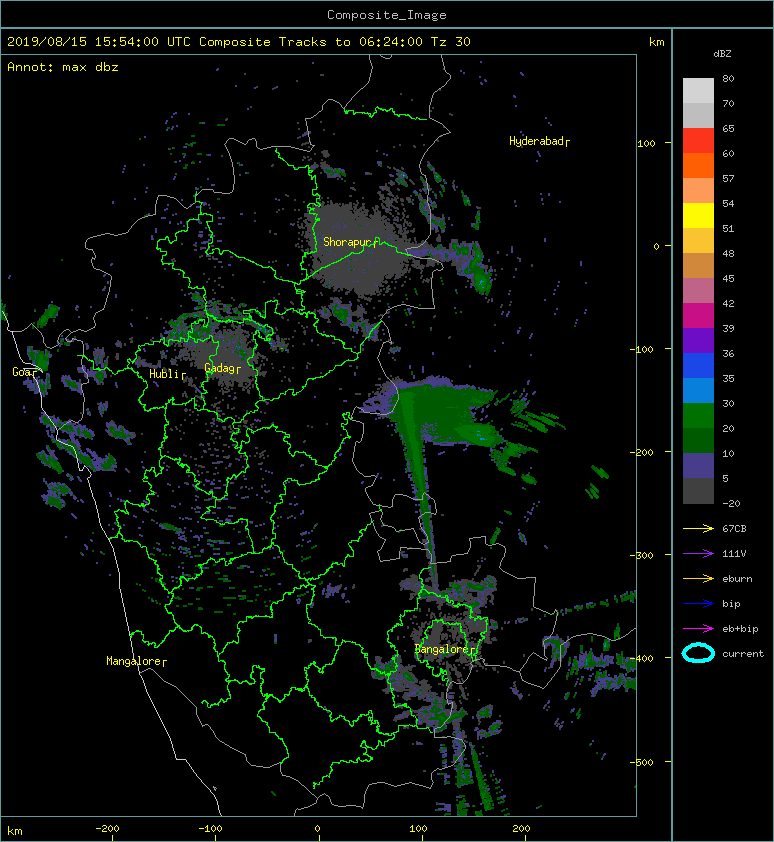774x842 pixels.
Task: Click the 2019/08/15 timestamp header text
Action: 238,42
